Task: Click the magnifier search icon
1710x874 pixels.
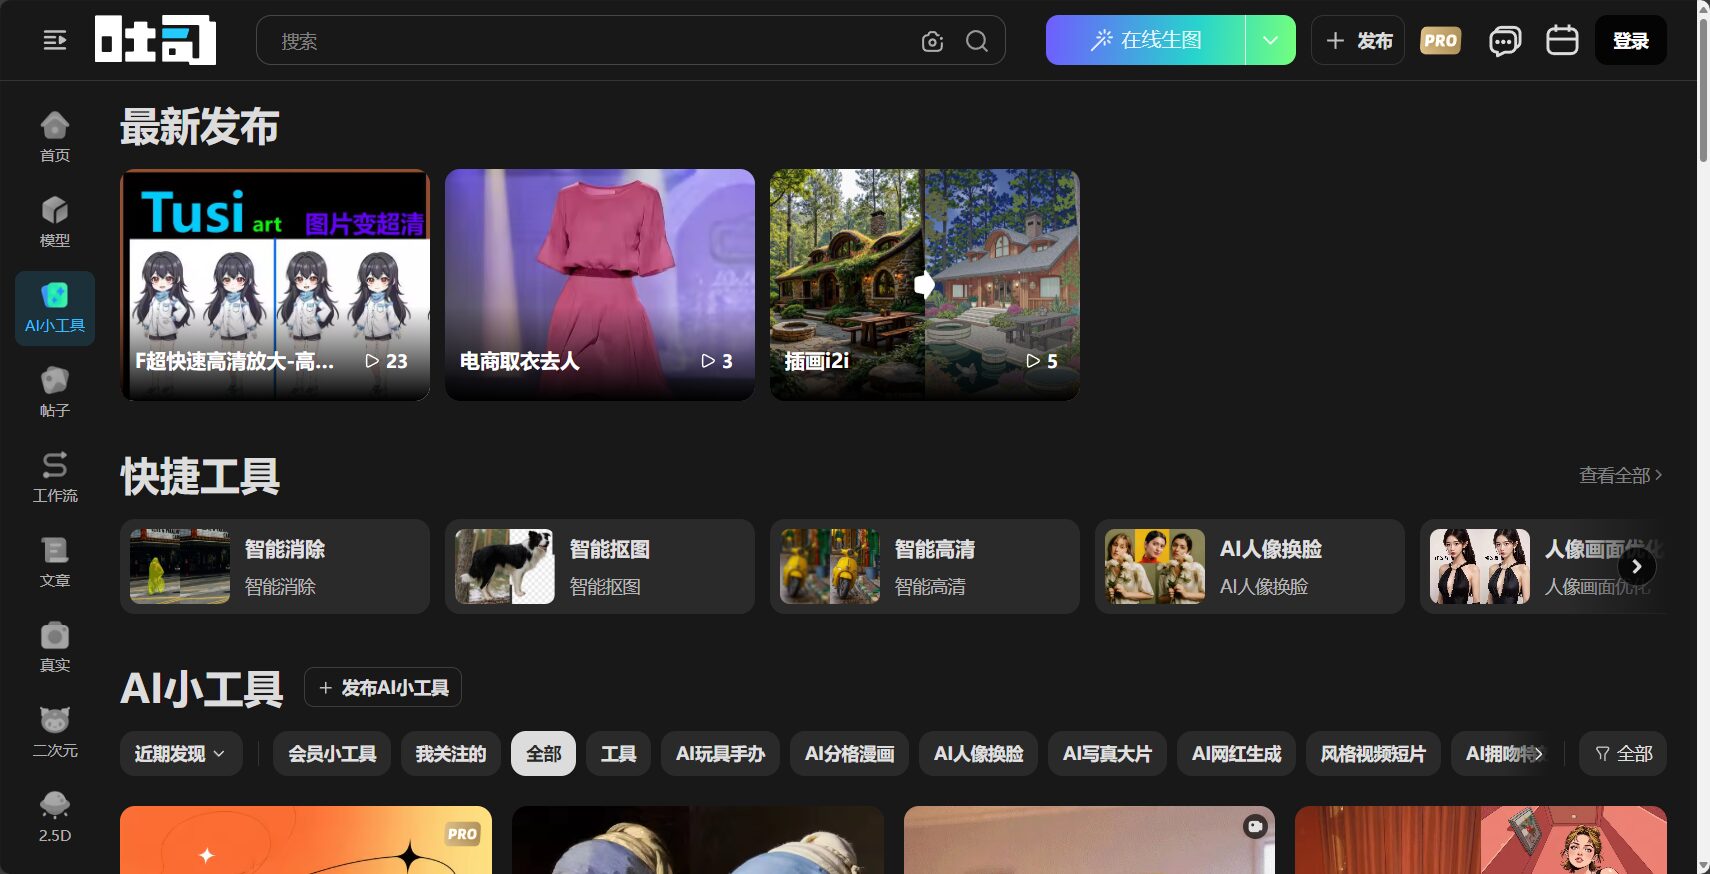Action: click(x=977, y=41)
